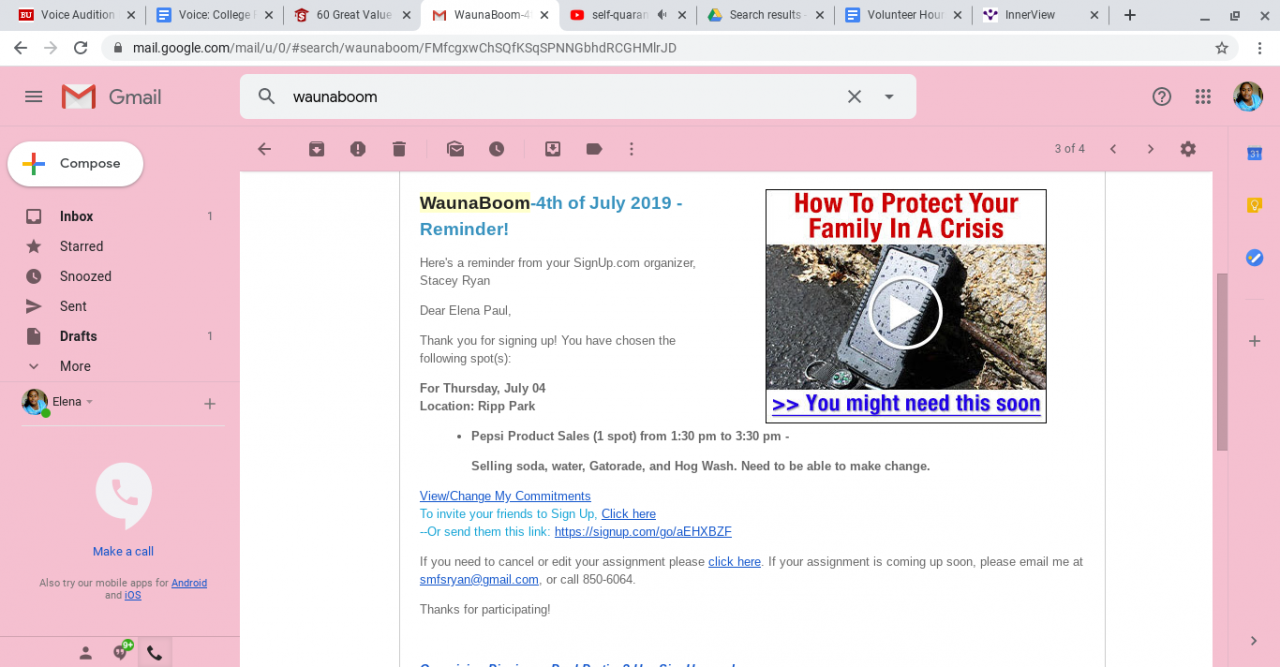Get add-ons with the plus icon
The image size is (1280, 667).
(1254, 341)
